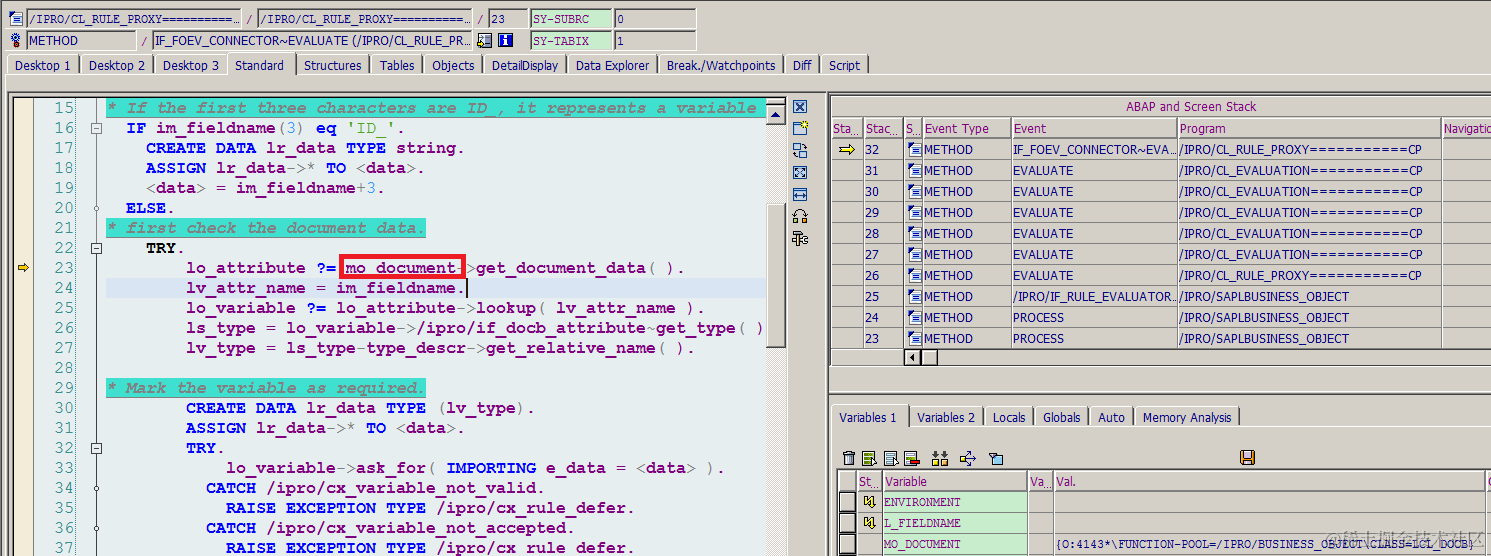This screenshot has height=556, width=1491.
Task: Select stack level 24 PROCESS row
Action: coord(1160,317)
